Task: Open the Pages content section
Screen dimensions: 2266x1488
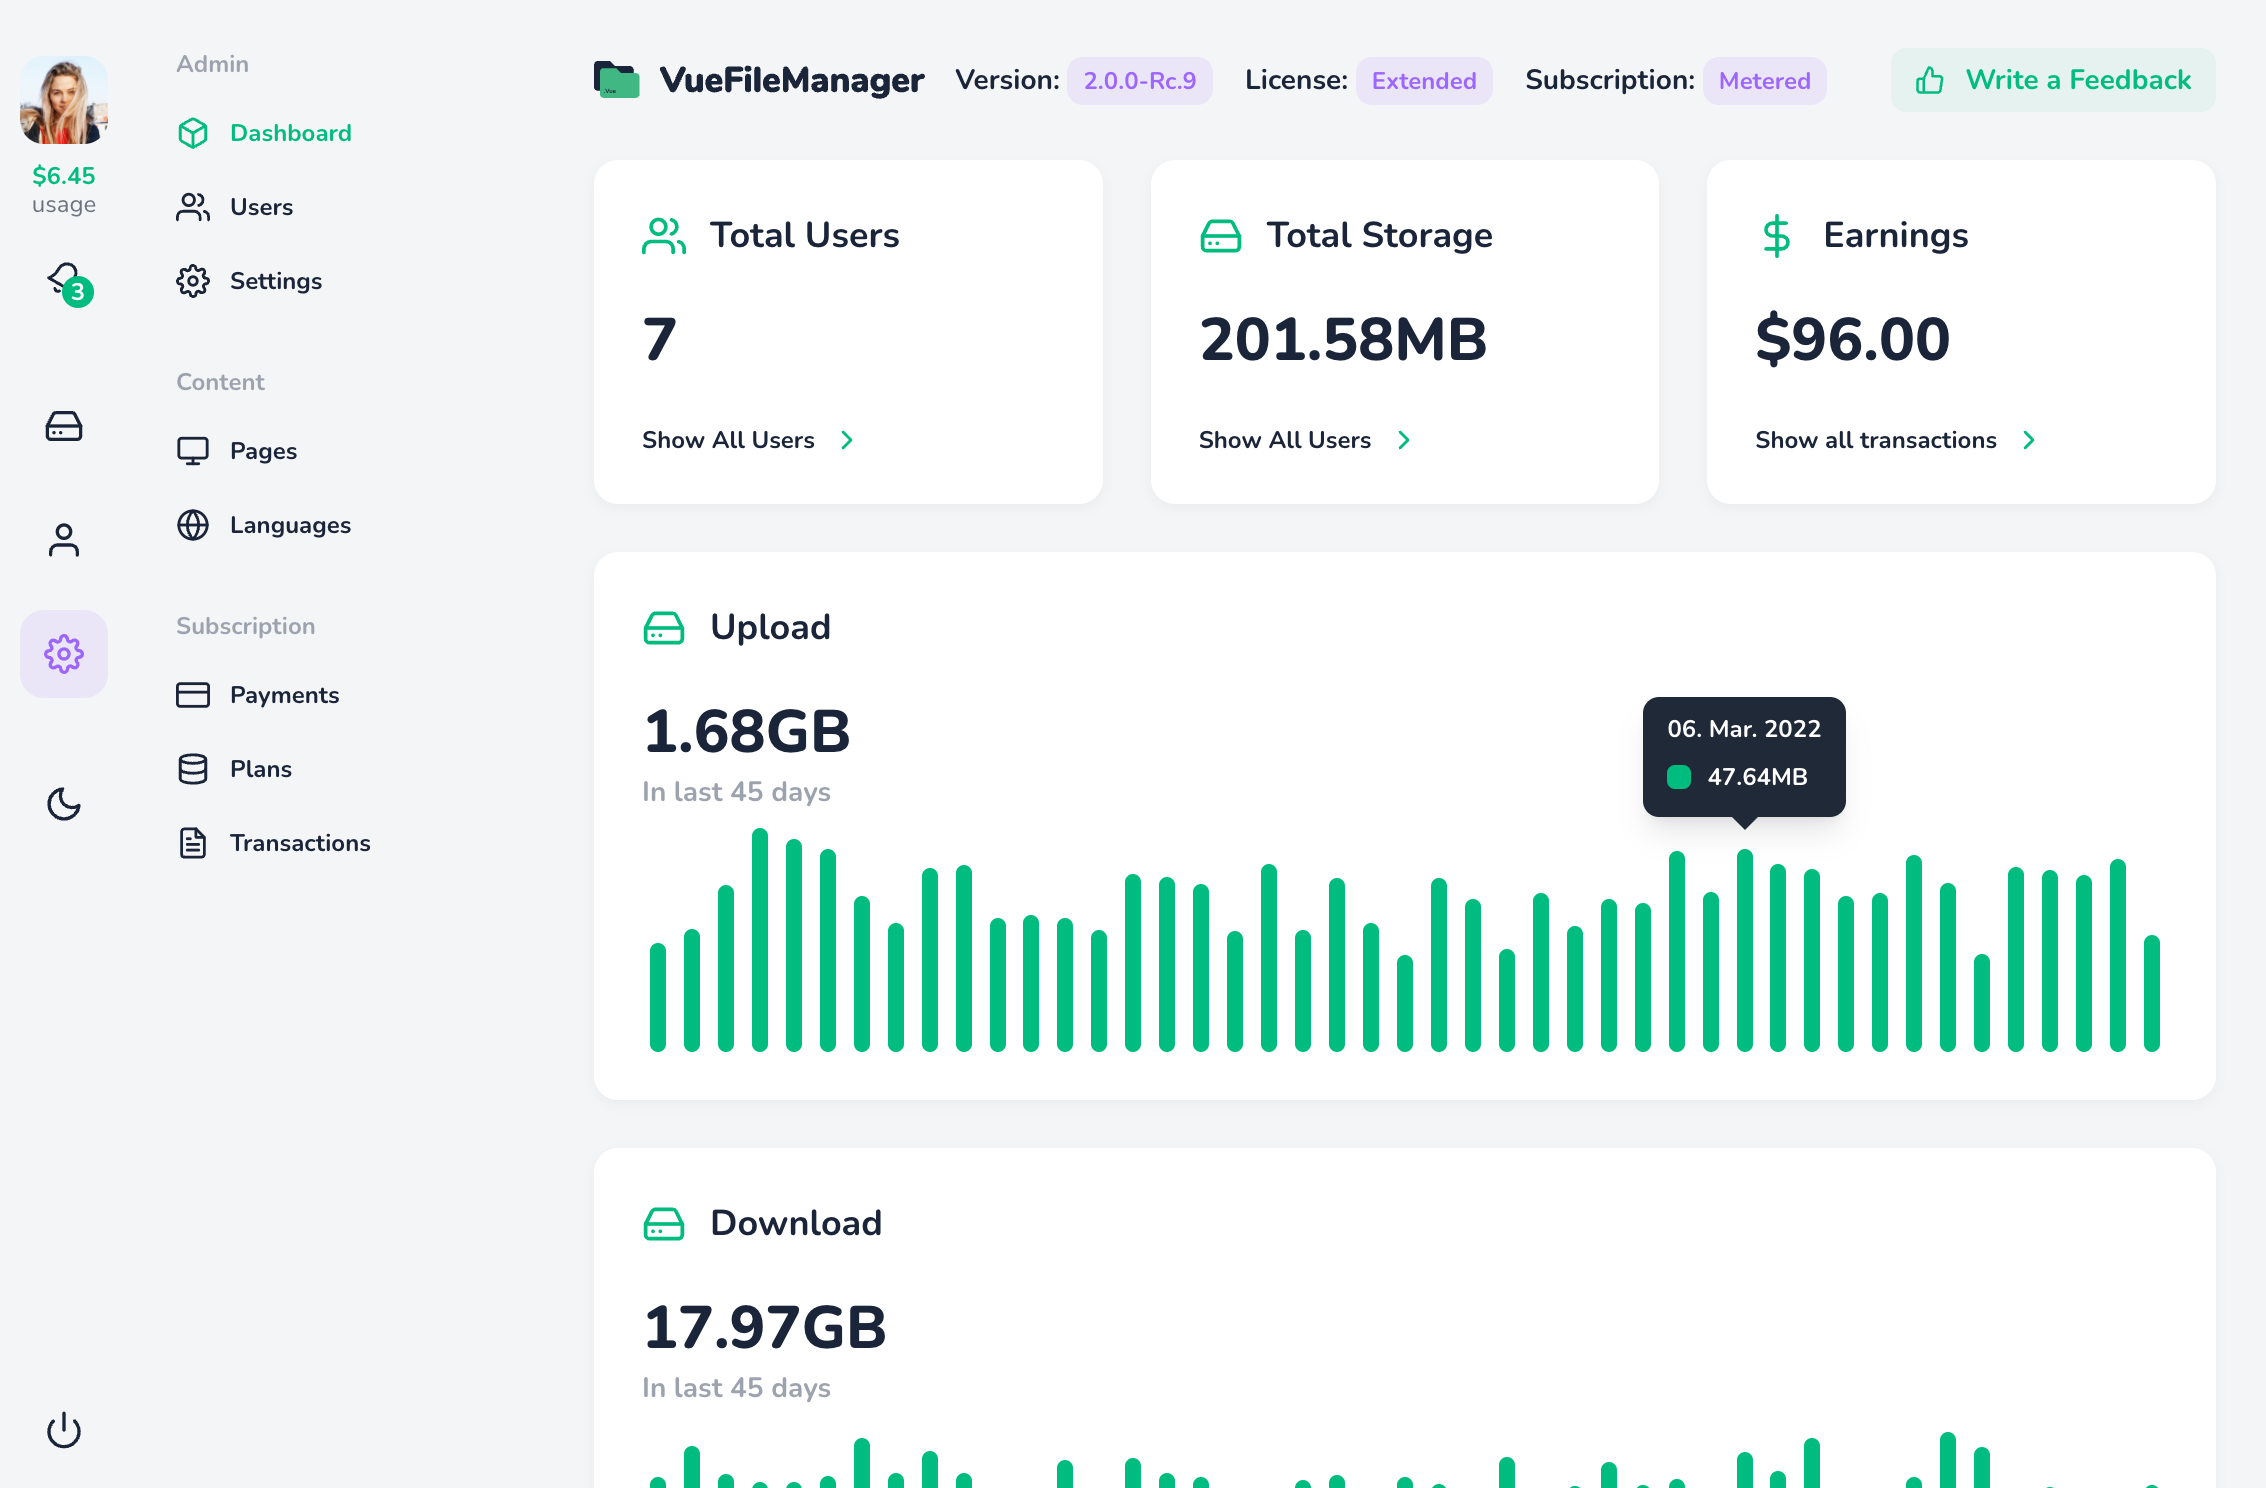Action: tap(263, 451)
